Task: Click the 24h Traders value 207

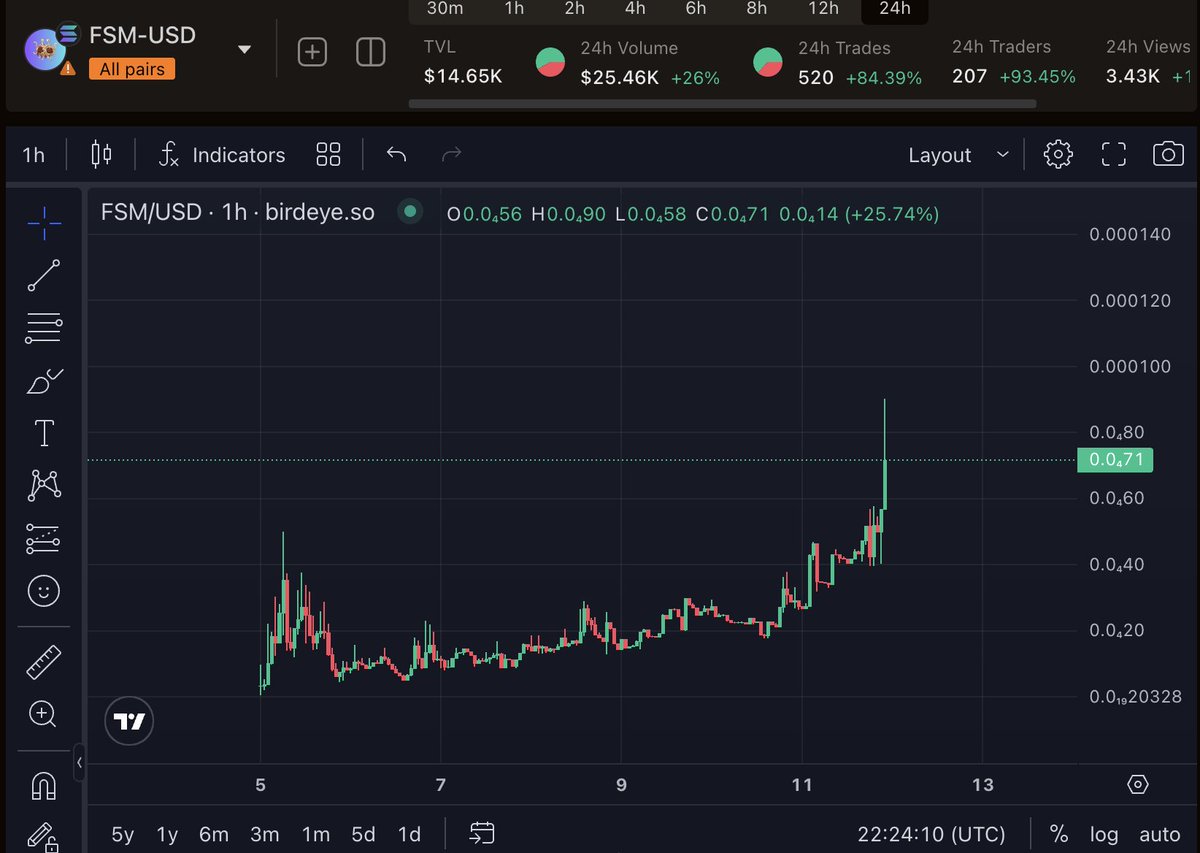Action: pyautogui.click(x=970, y=75)
